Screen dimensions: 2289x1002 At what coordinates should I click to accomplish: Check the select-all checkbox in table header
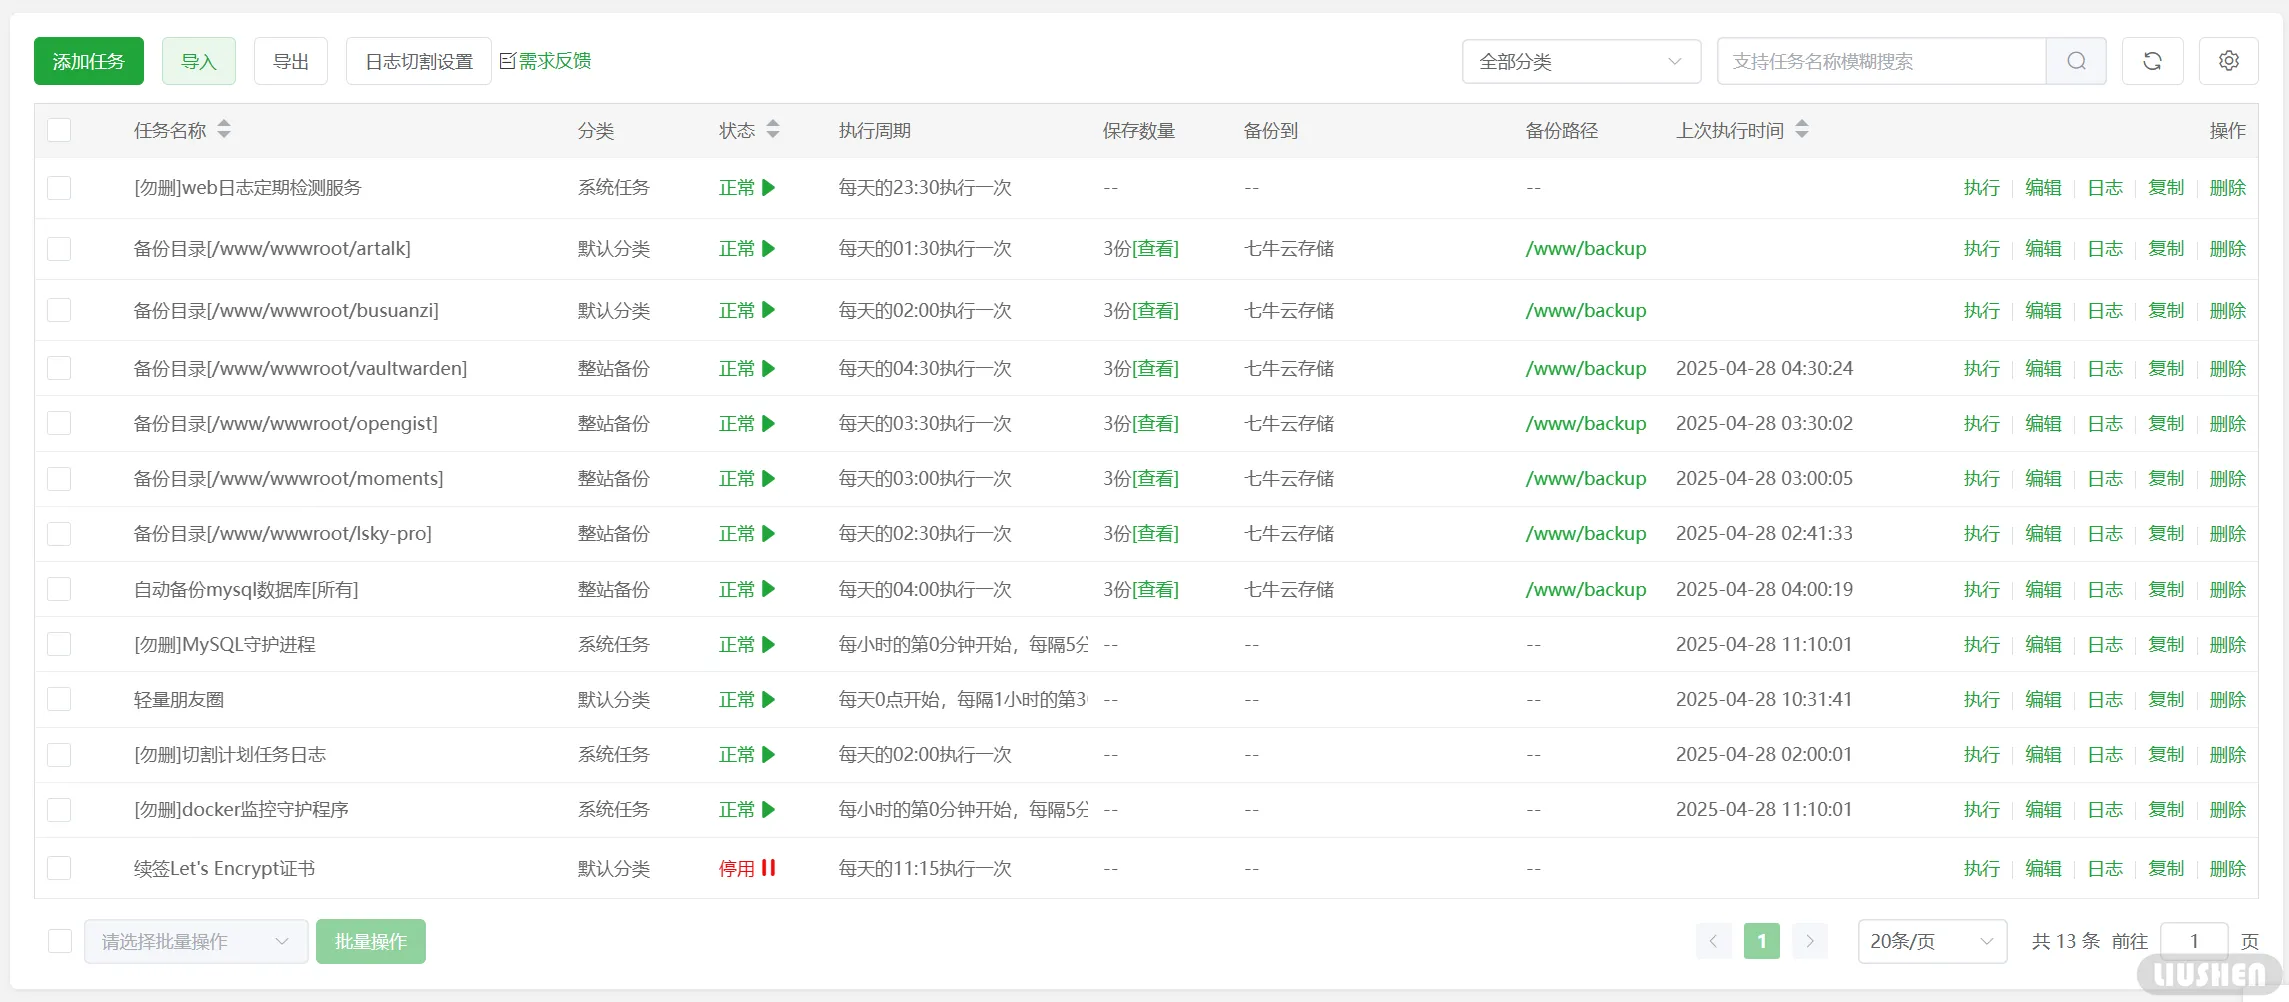(59, 129)
